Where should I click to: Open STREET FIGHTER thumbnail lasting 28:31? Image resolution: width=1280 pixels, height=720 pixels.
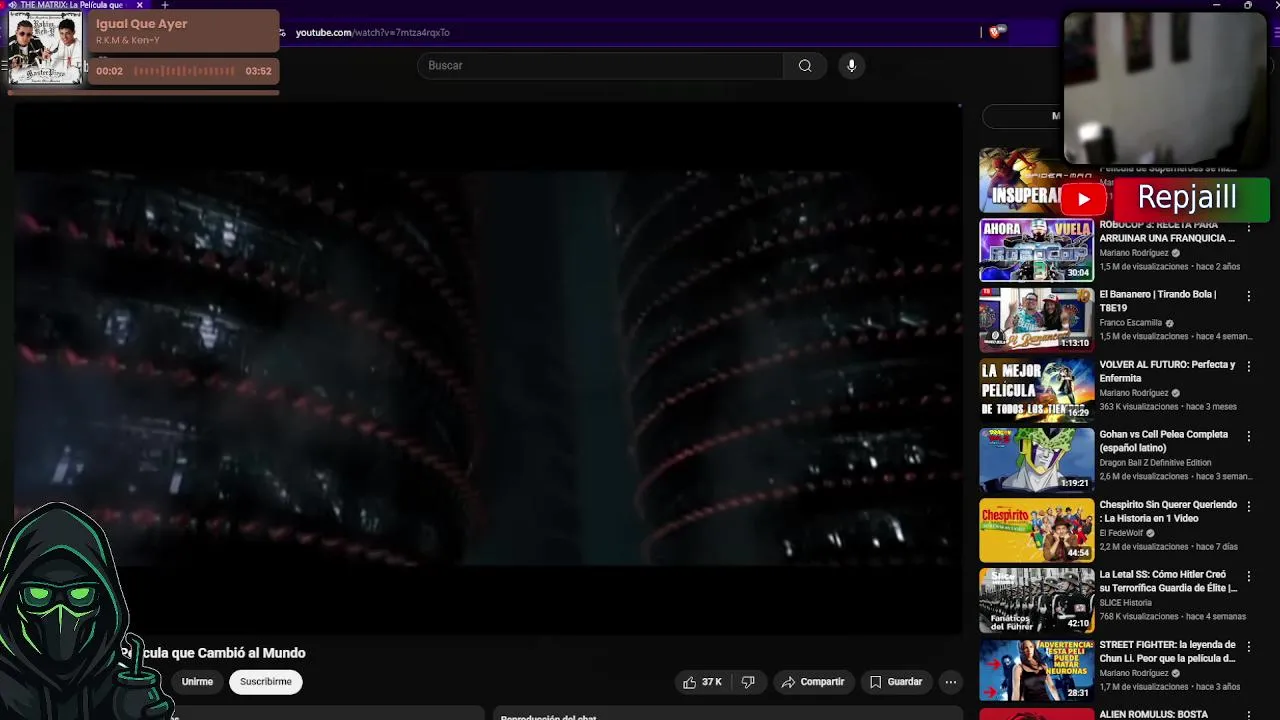coord(1037,670)
